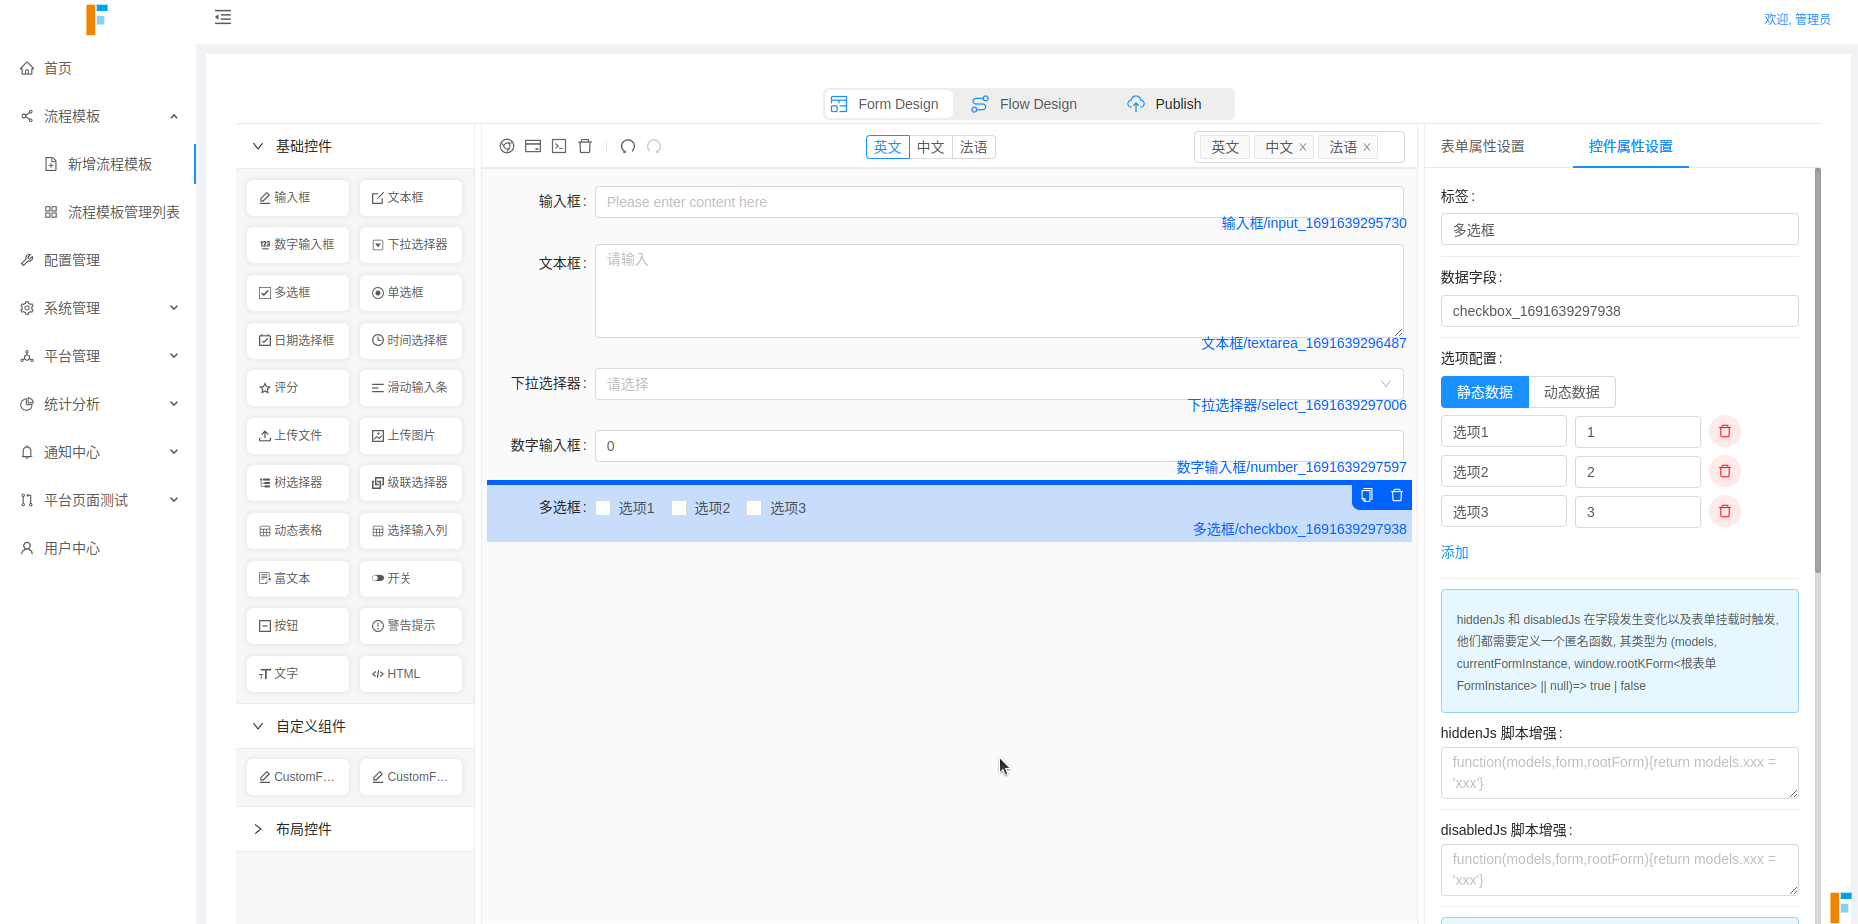Collapse the sidebar menu icon

[223, 17]
